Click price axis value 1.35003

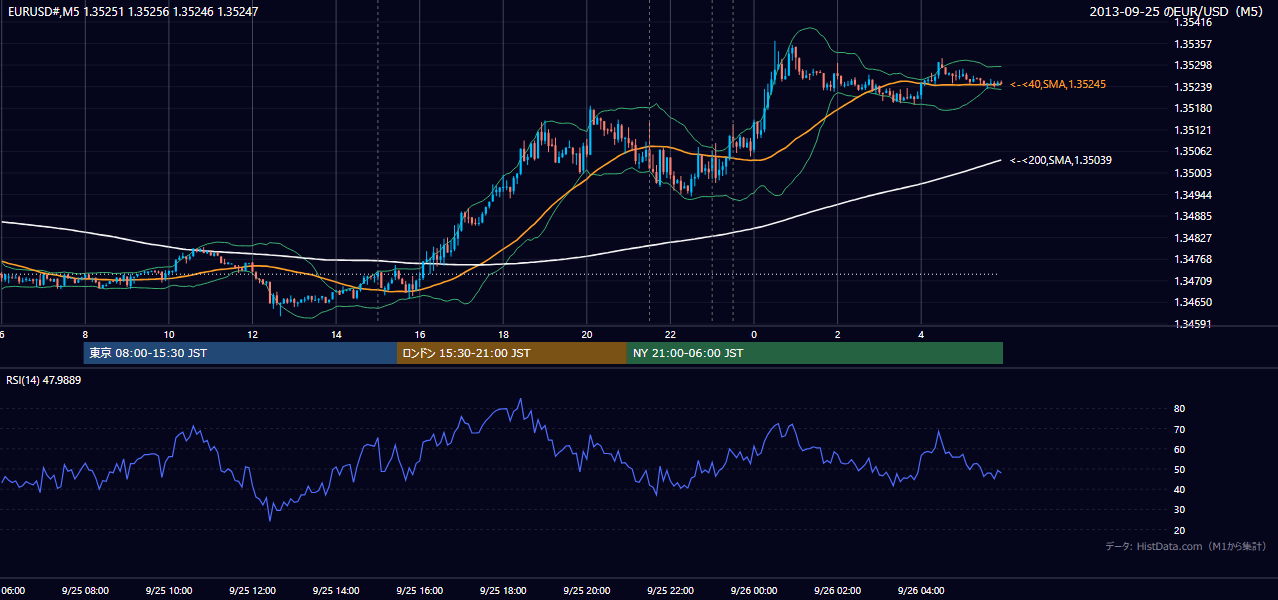pyautogui.click(x=1192, y=173)
